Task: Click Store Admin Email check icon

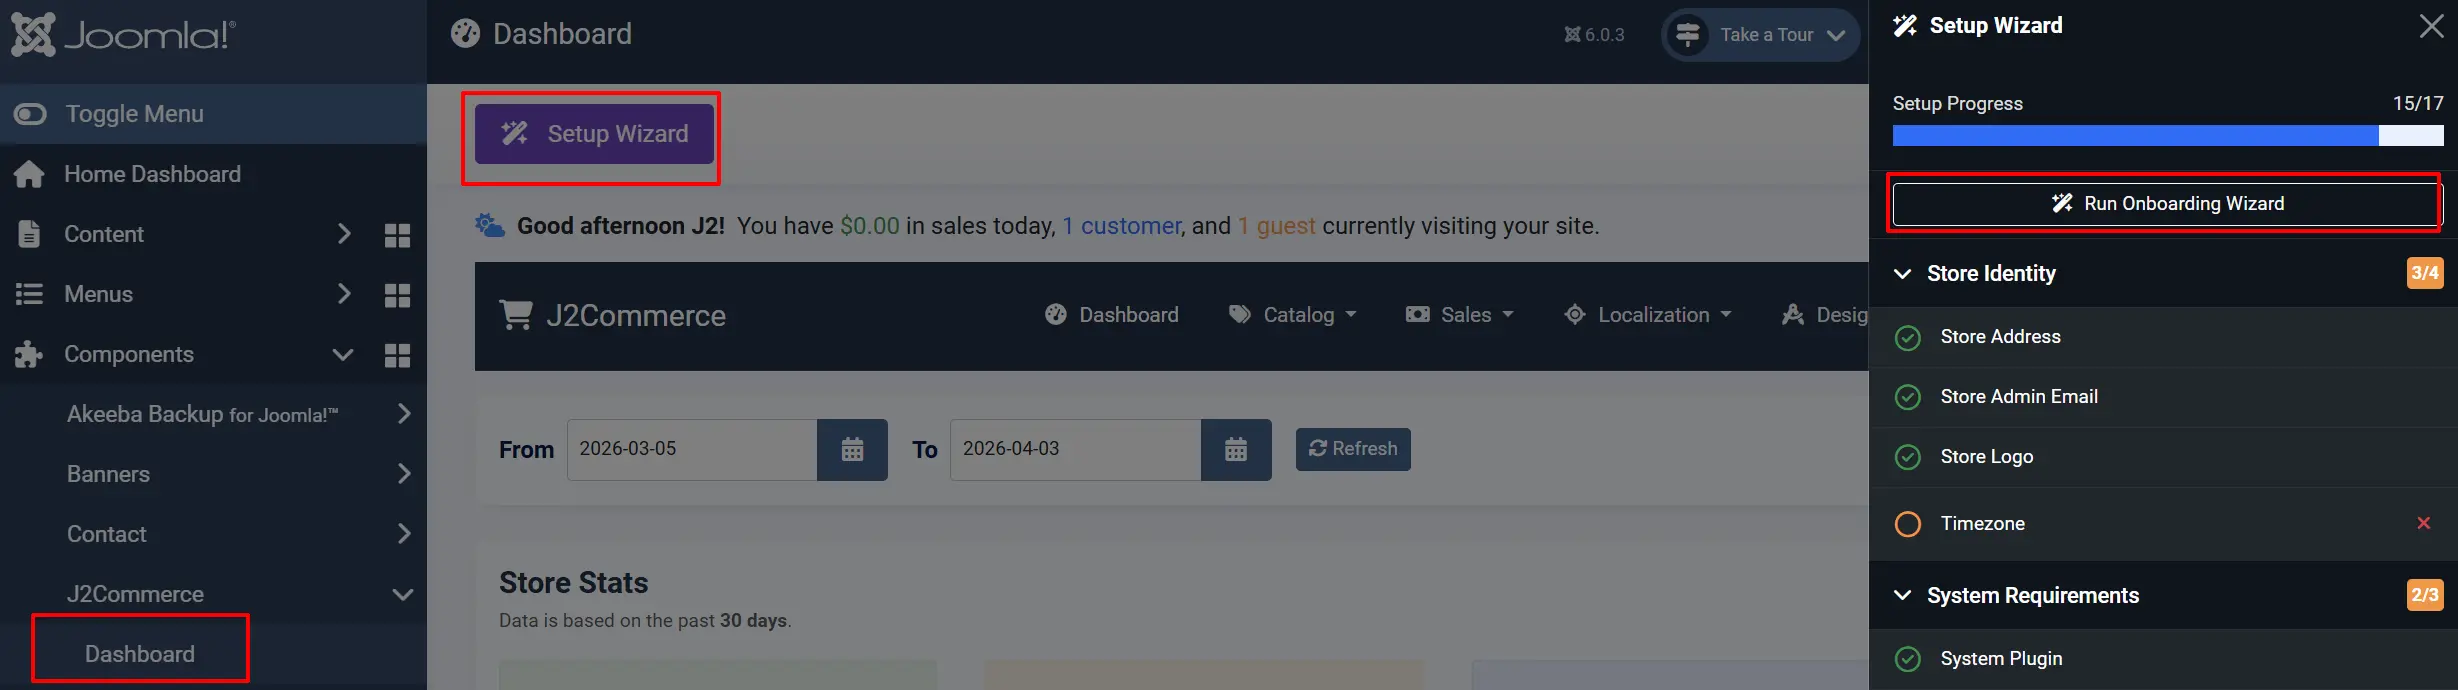Action: click(x=1908, y=398)
